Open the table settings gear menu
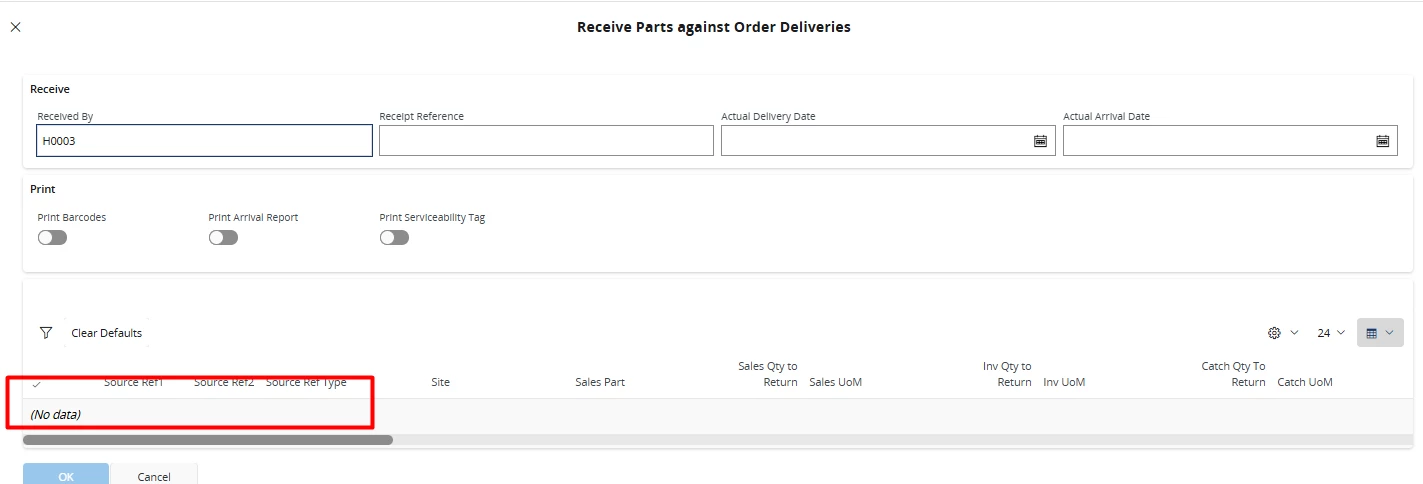 [x=1274, y=333]
